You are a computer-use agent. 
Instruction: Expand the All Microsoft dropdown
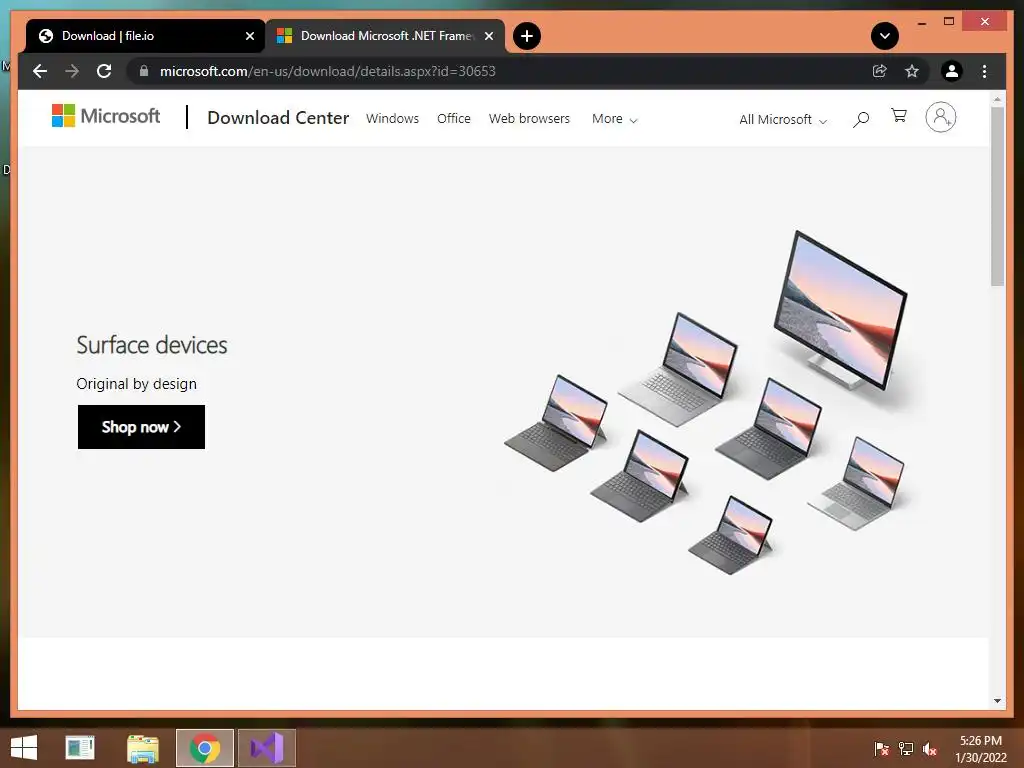pyautogui.click(x=783, y=120)
